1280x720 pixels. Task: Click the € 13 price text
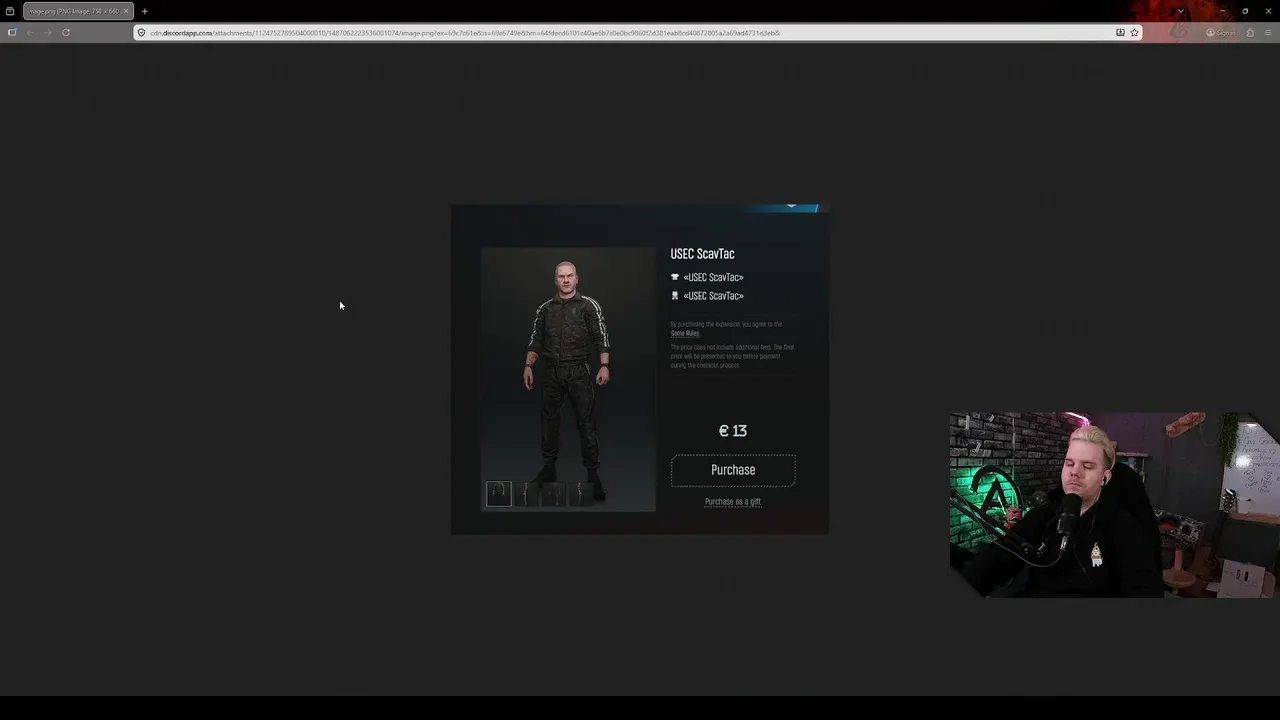coord(733,431)
